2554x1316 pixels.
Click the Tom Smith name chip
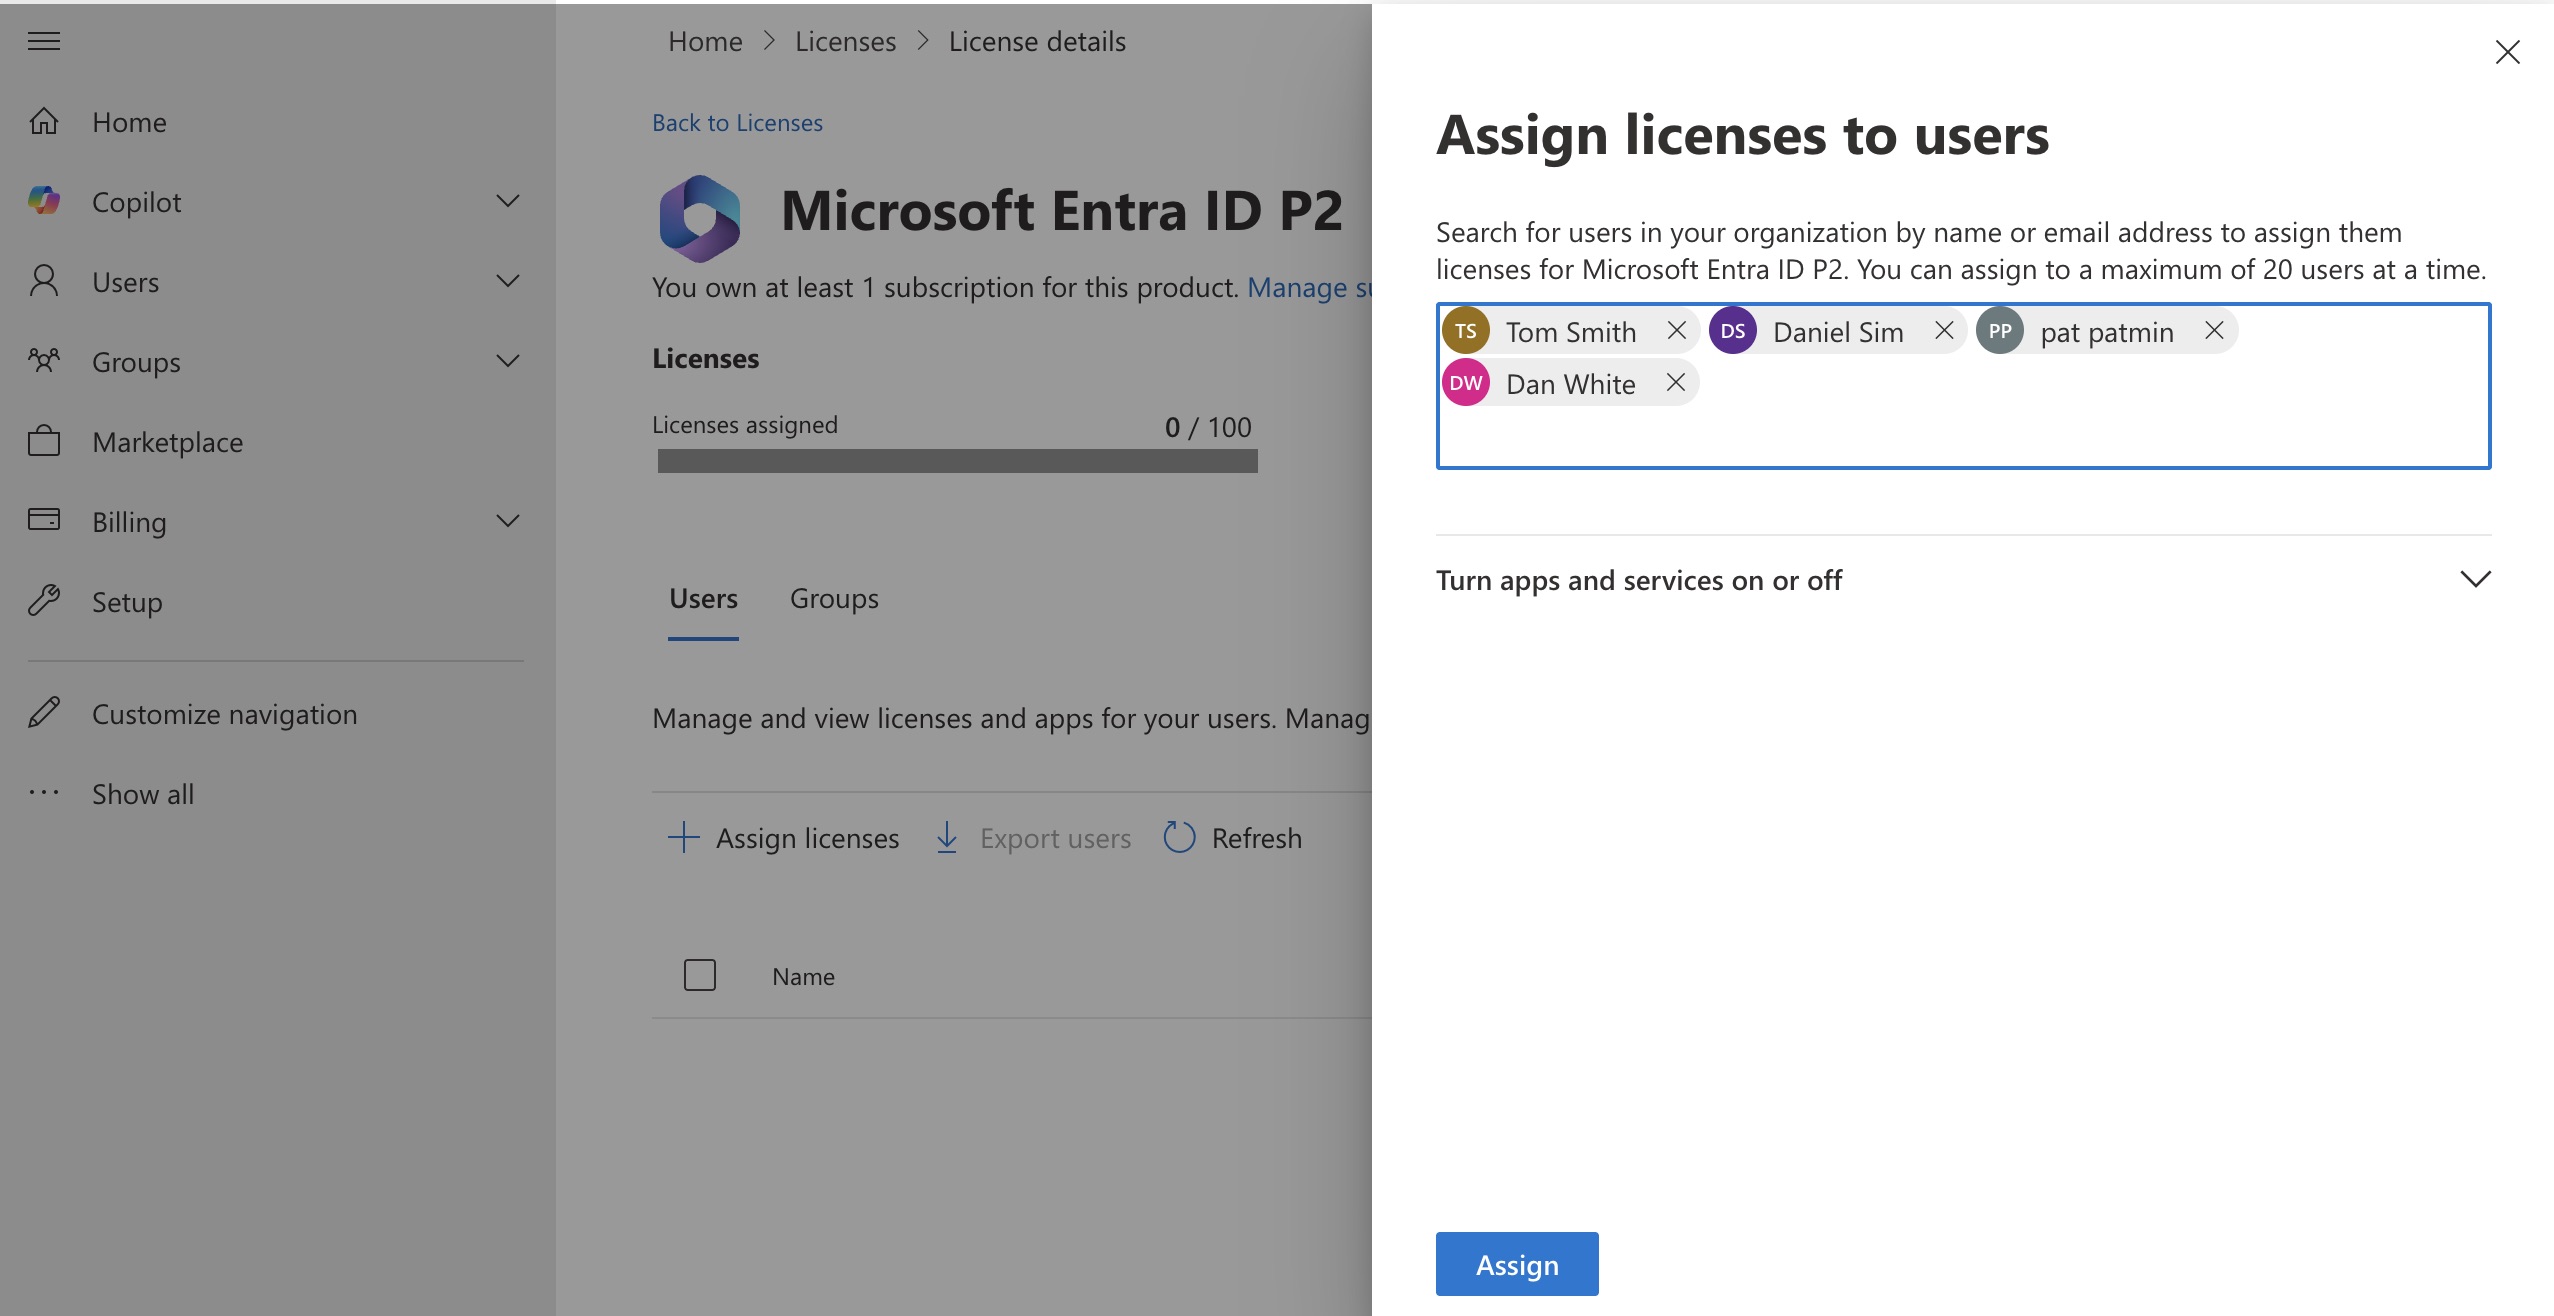(1571, 332)
